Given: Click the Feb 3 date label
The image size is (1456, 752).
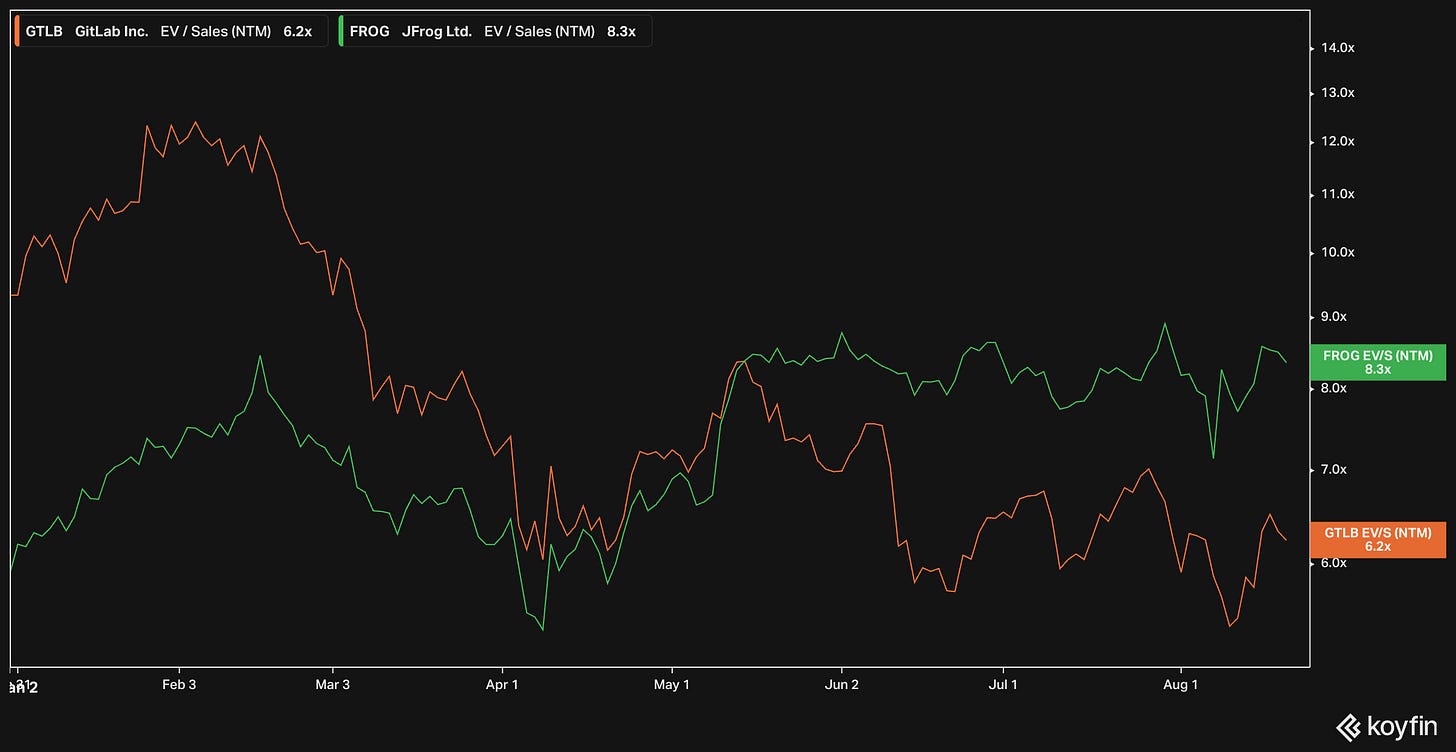Looking at the screenshot, I should (179, 685).
